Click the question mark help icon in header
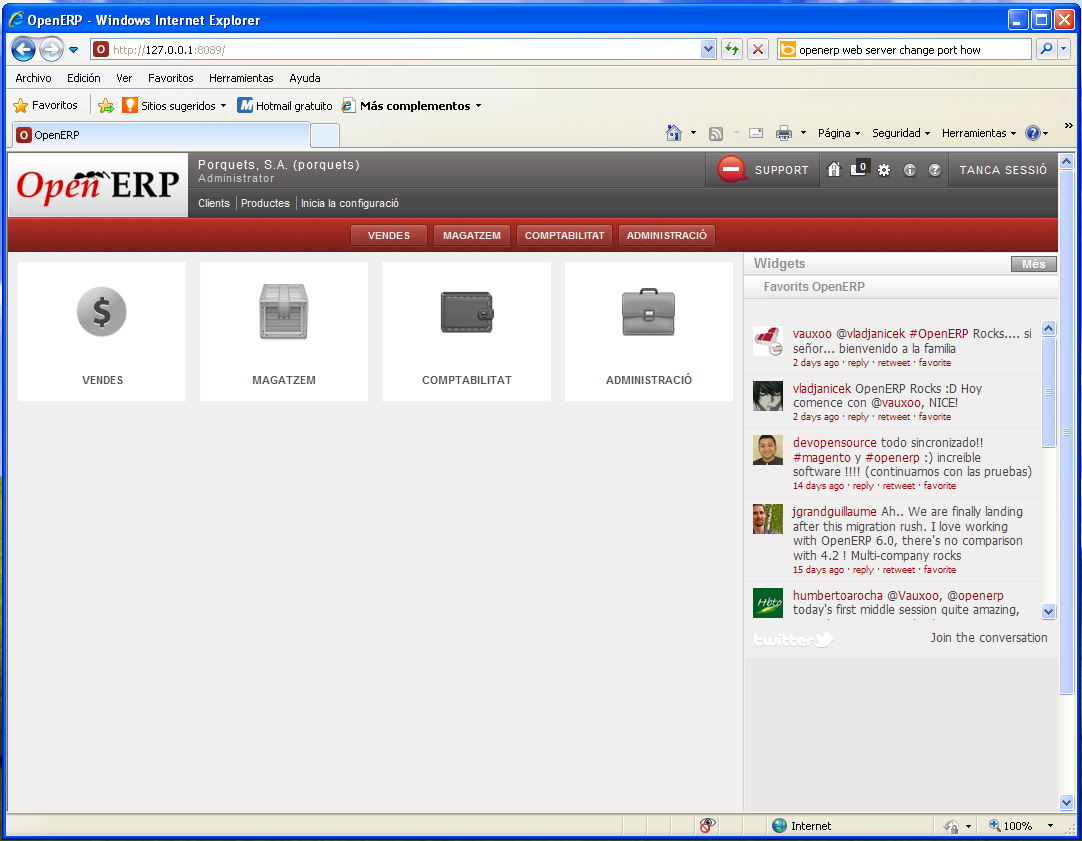The height and width of the screenshot is (841, 1082). [935, 170]
